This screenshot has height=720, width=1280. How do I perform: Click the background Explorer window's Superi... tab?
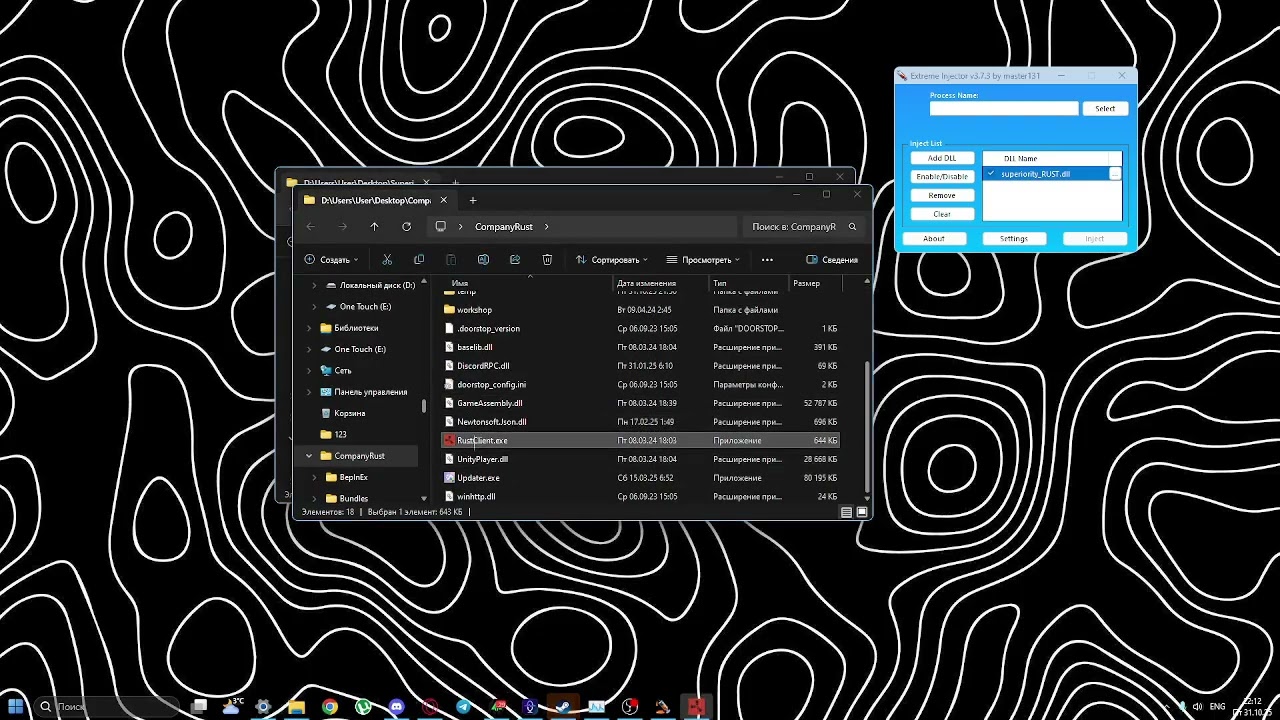click(x=356, y=182)
